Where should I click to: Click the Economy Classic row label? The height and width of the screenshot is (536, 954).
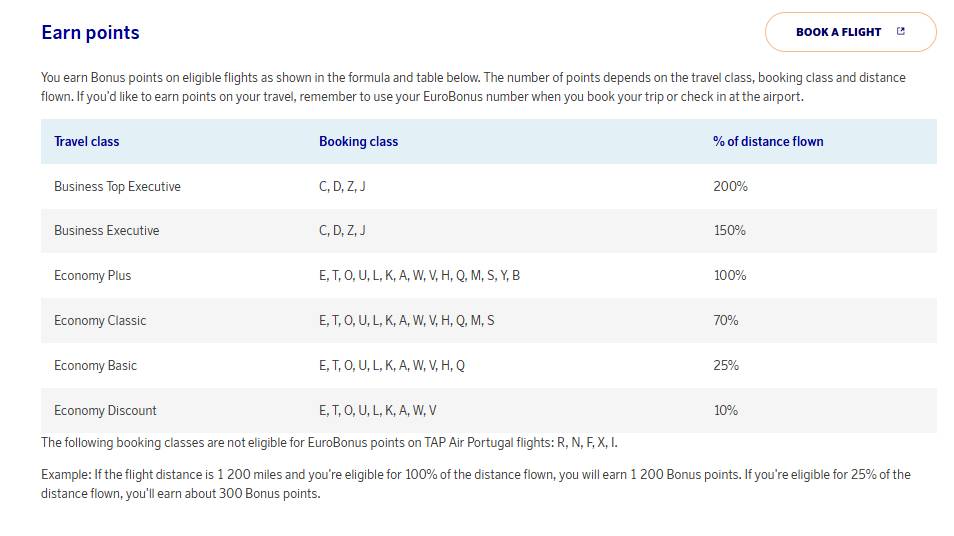click(100, 321)
